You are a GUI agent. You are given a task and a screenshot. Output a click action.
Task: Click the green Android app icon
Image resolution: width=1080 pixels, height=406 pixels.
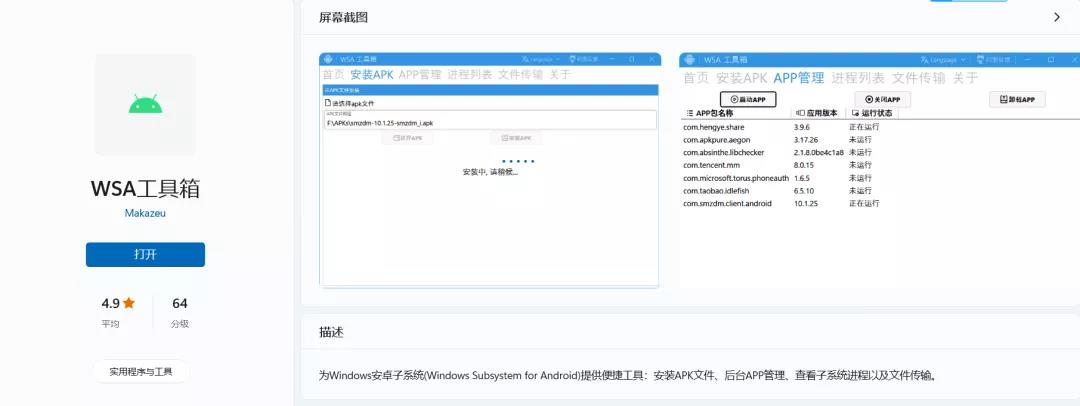click(145, 105)
